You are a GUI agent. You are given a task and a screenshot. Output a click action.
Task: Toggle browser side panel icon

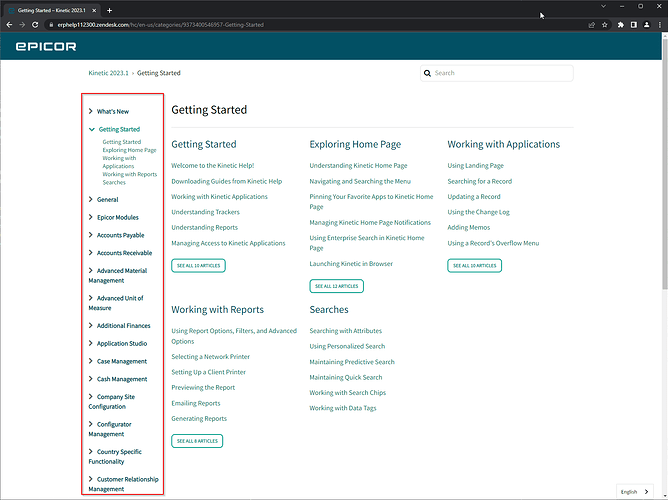[633, 25]
